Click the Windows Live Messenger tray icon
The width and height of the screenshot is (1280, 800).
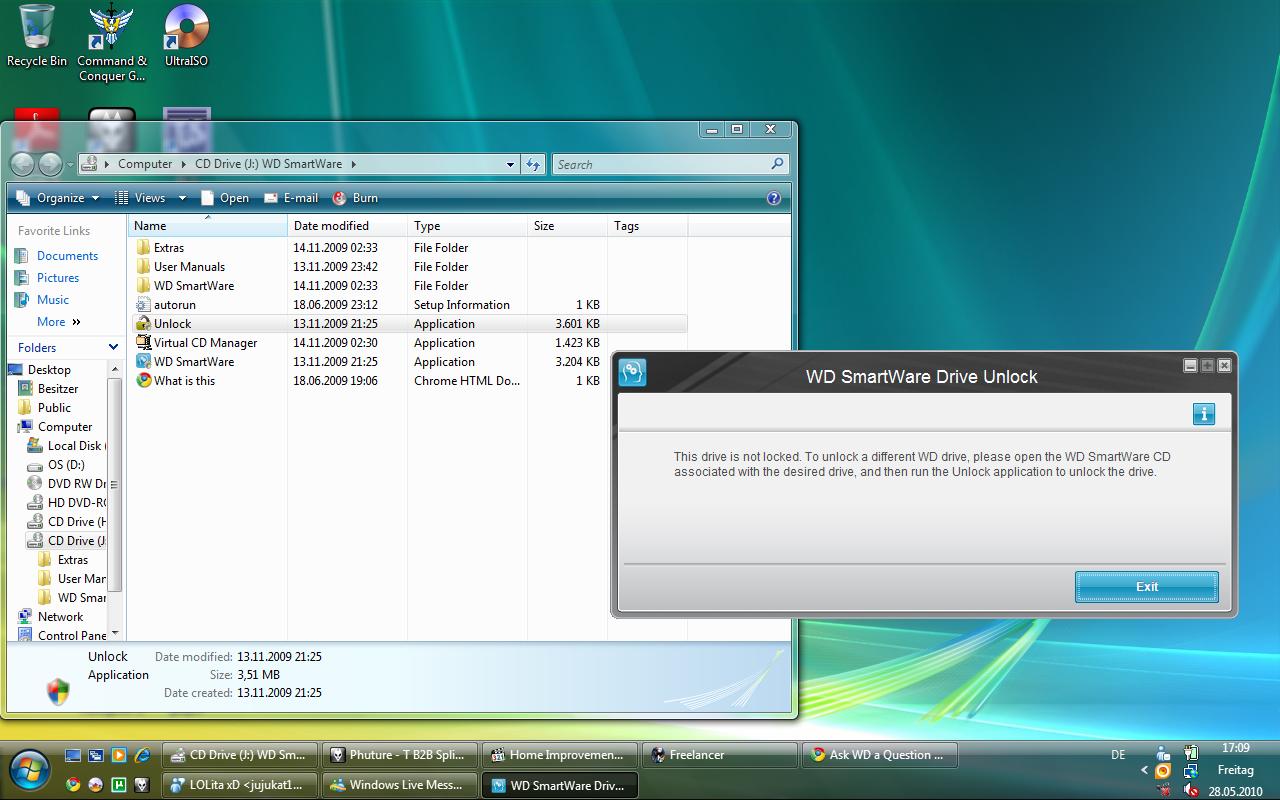tap(1162, 753)
